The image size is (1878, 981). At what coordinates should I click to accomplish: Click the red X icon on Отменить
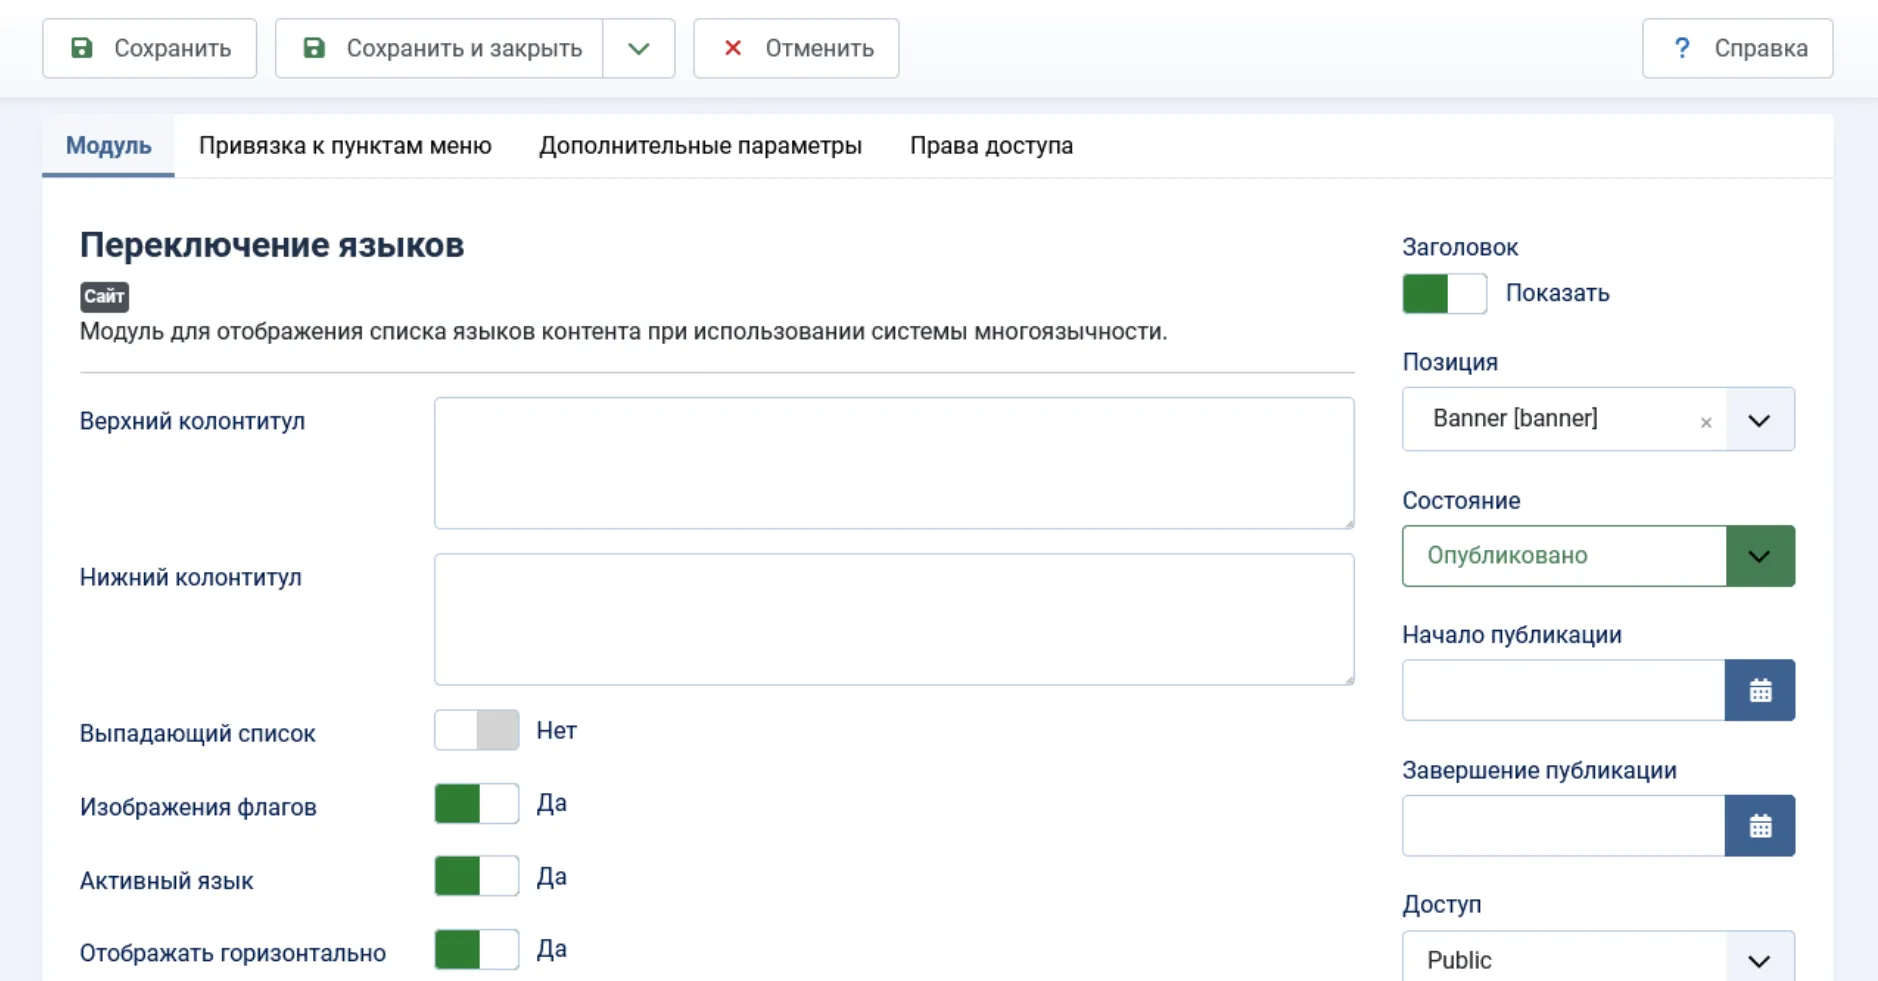[x=733, y=48]
